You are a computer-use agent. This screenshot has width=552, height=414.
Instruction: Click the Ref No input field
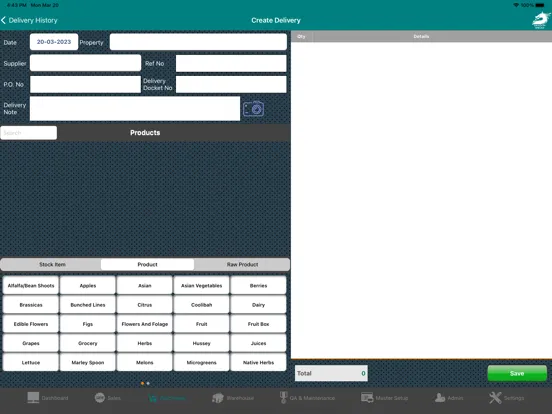click(231, 63)
